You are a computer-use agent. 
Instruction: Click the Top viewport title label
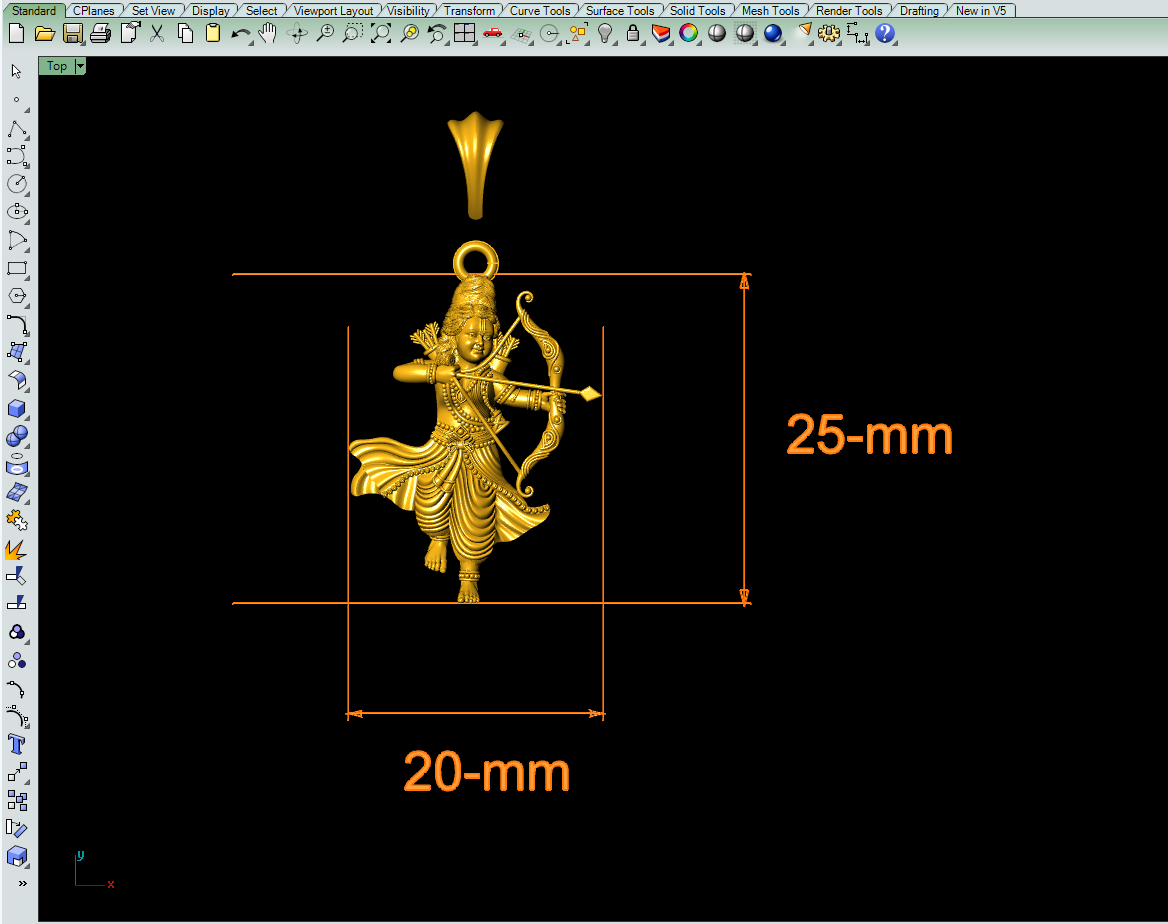(57, 66)
